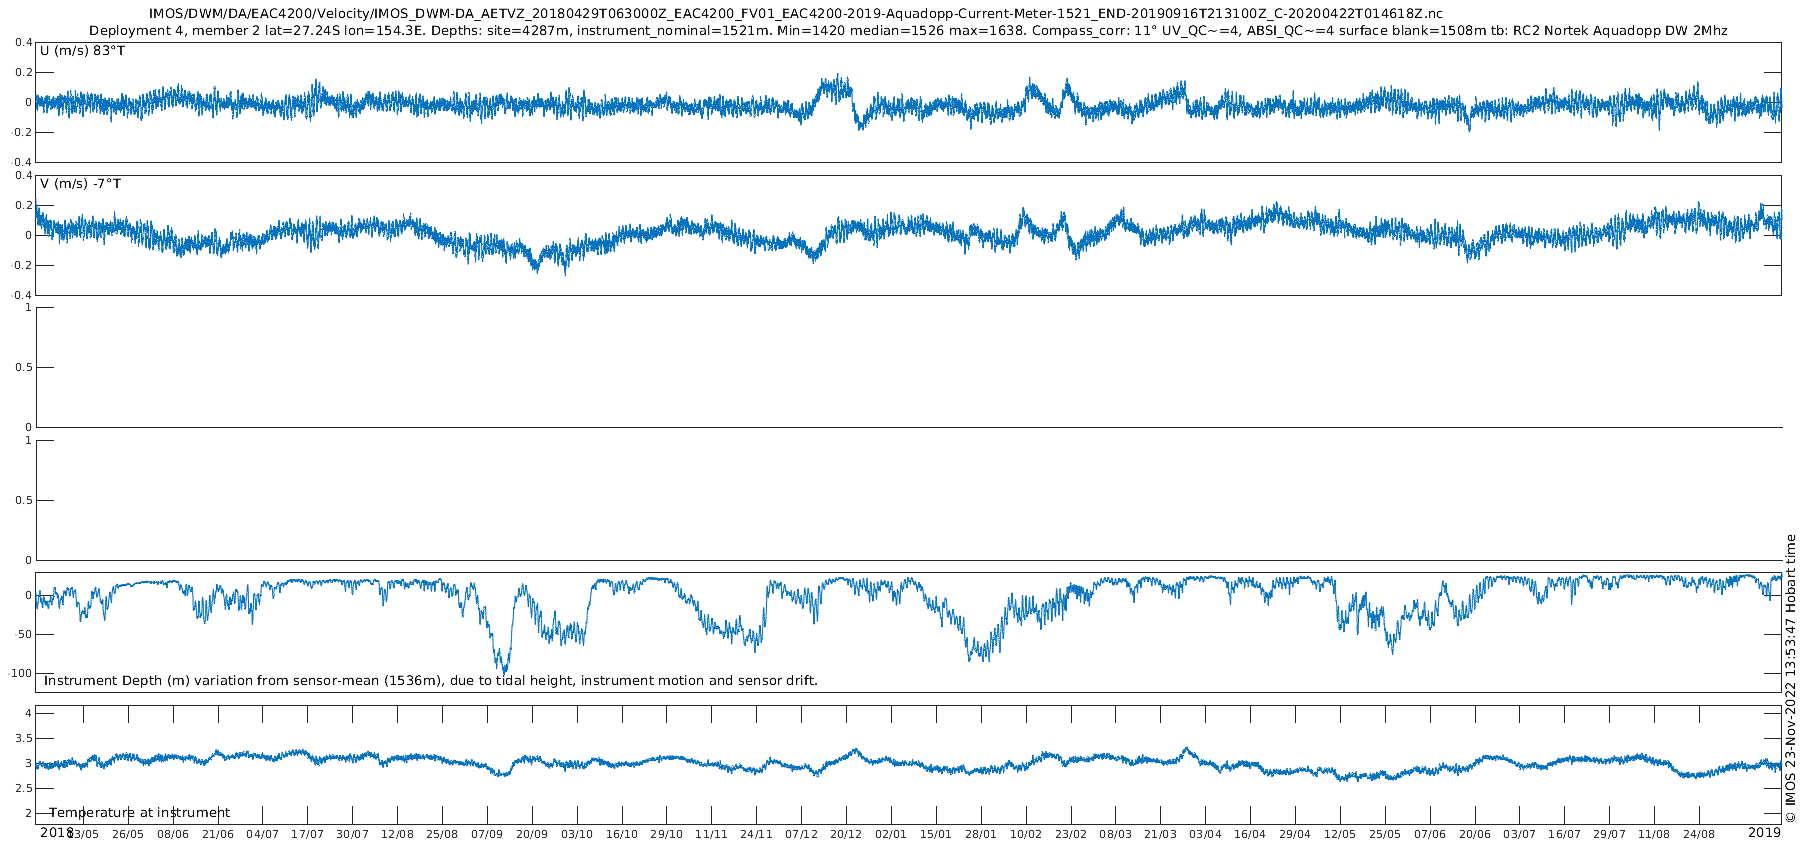Click the '-50' tick on depth variation axis

click(x=21, y=634)
